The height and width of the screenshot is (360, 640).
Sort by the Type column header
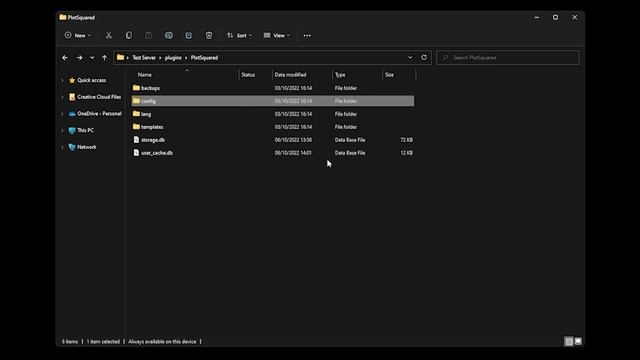coord(340,75)
